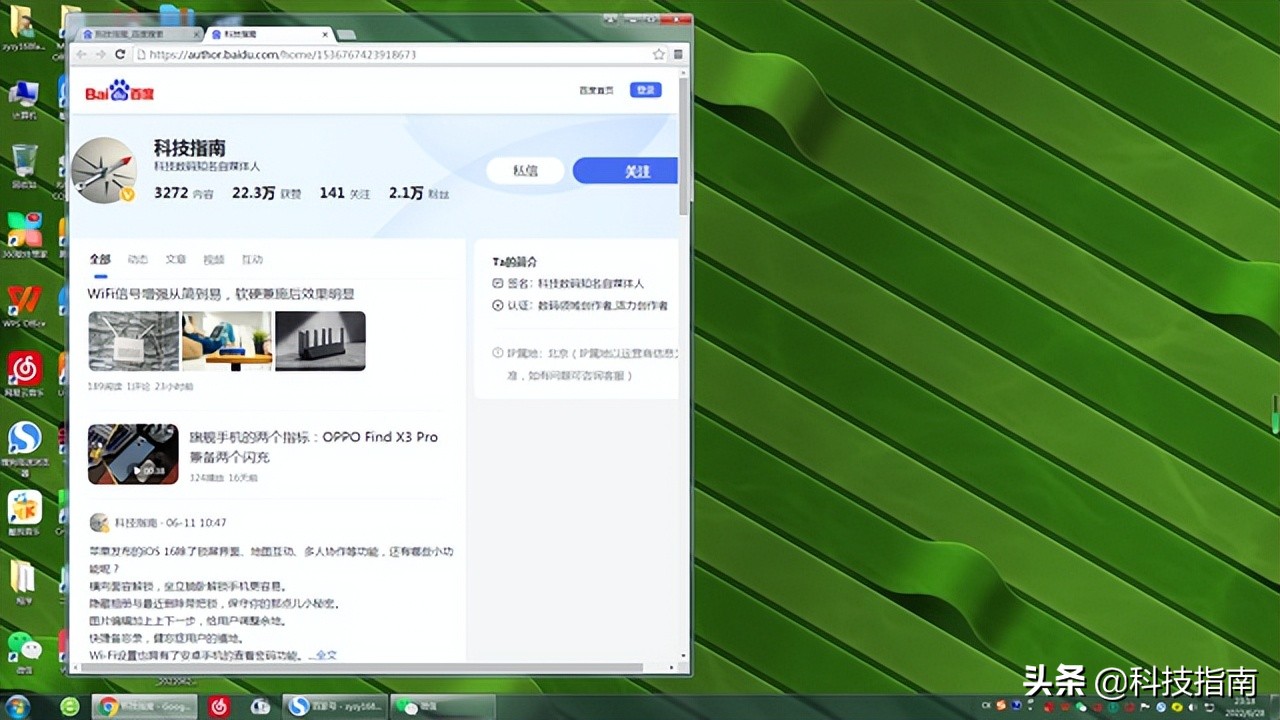Launch NetEase Cloud Music desktop icon
1280x720 pixels.
tap(24, 370)
